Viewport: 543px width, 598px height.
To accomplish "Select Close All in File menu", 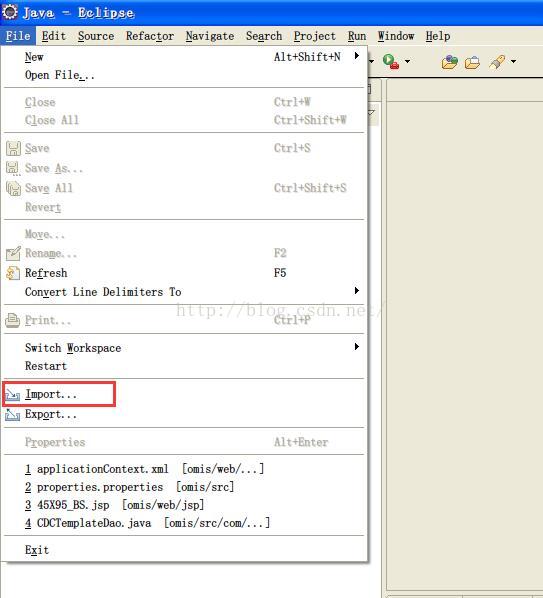I will pyautogui.click(x=184, y=120).
